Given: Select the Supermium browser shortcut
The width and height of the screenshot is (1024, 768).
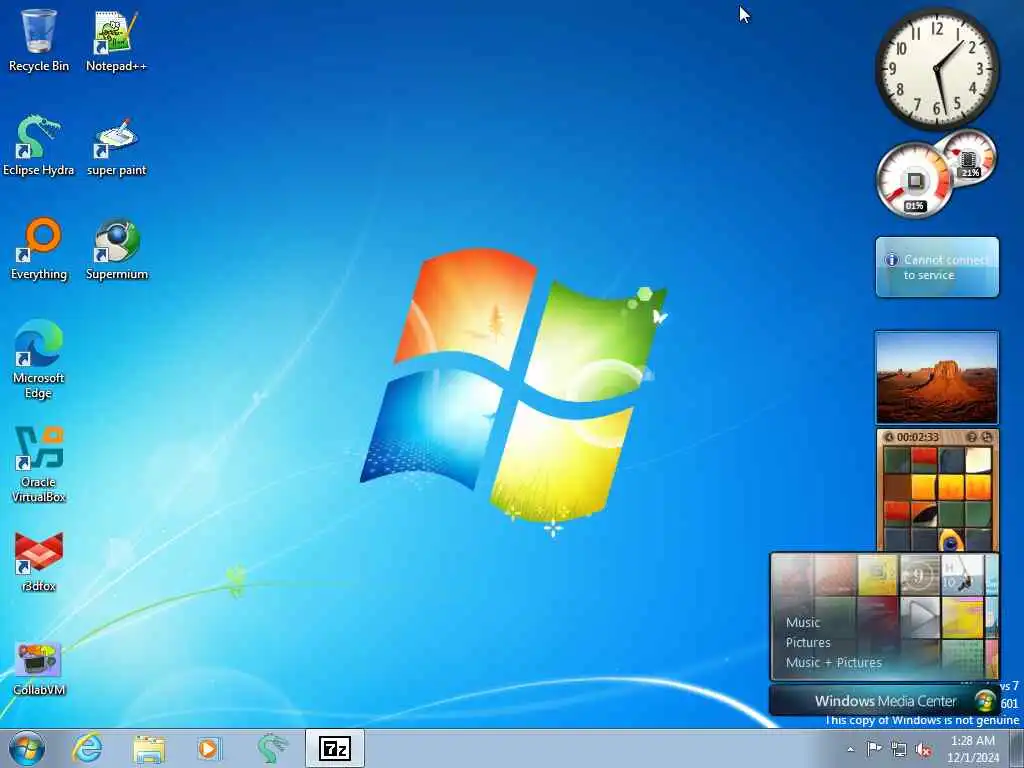Looking at the screenshot, I should point(116,248).
